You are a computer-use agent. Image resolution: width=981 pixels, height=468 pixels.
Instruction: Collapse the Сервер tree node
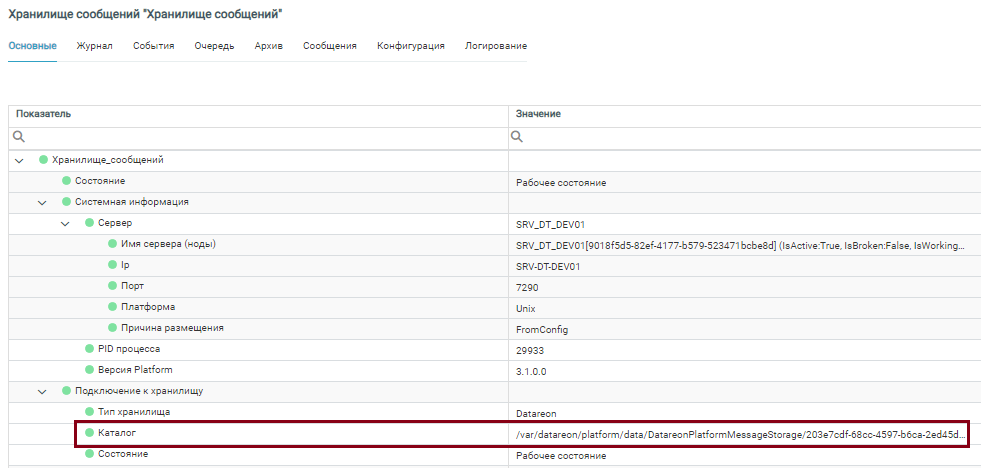click(65, 223)
